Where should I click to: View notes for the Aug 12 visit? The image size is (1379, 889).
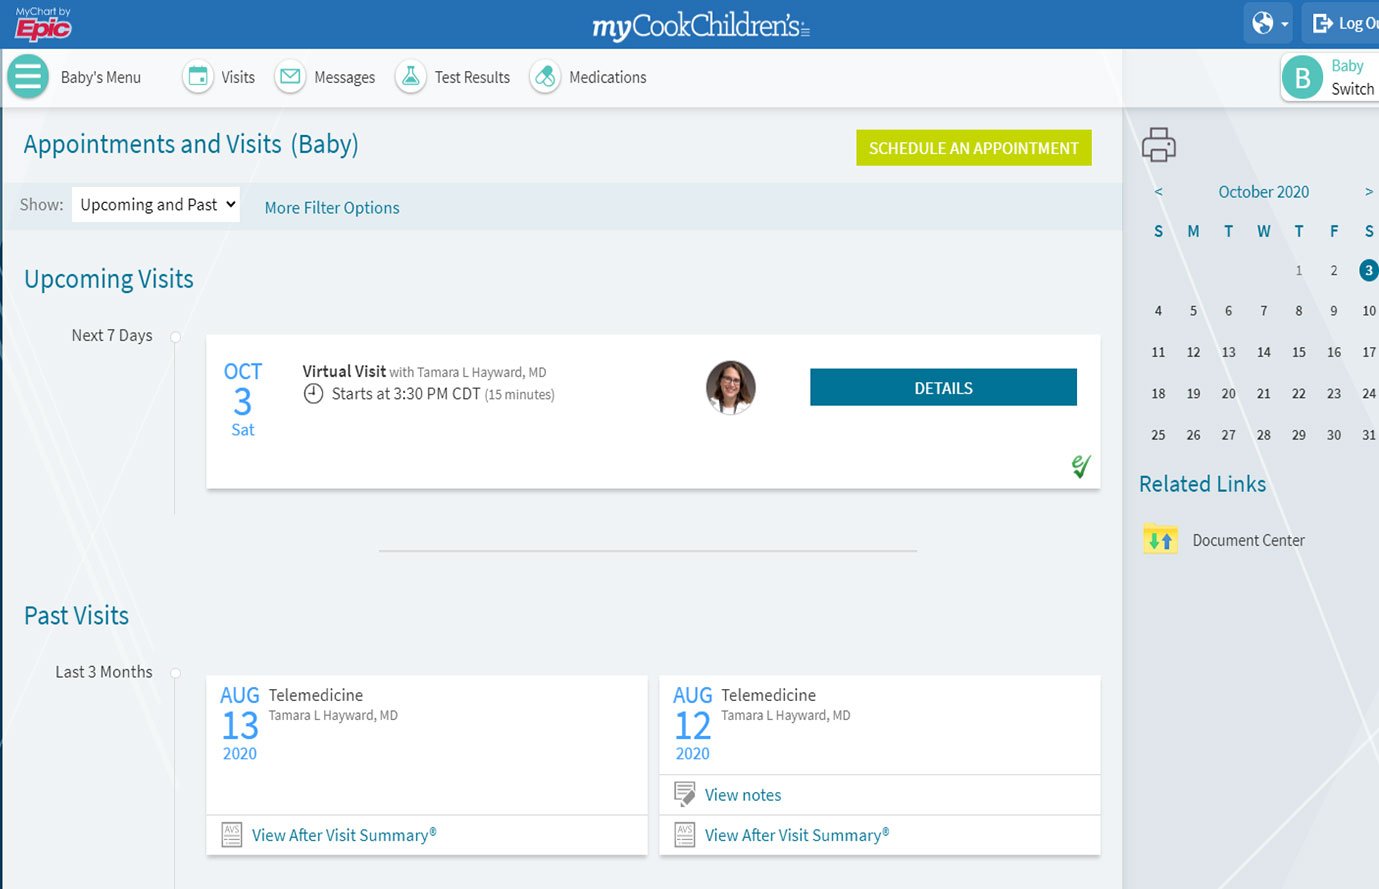pos(742,795)
